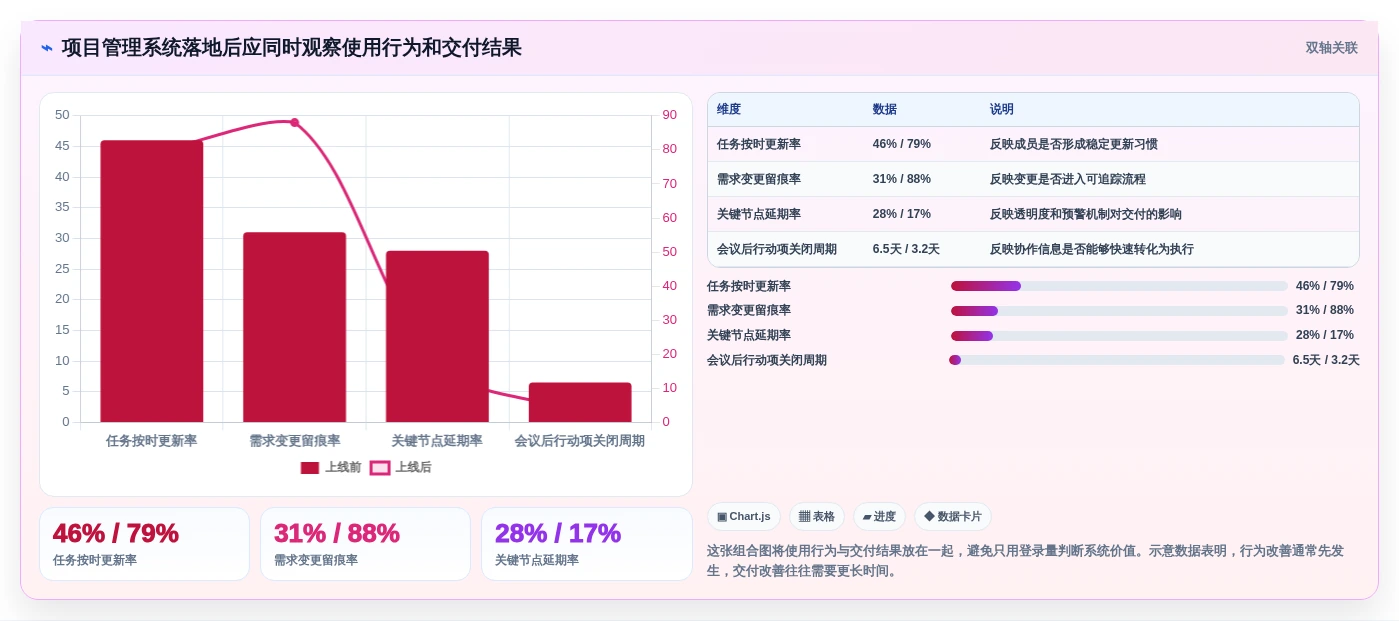Viewport: 1399px width, 621px height.
Task: Toggle the 上线前 legend swatch
Action: pyautogui.click(x=310, y=468)
